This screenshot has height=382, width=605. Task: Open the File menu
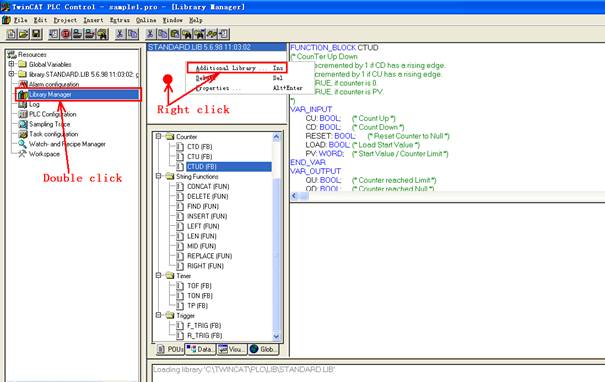click(x=21, y=20)
